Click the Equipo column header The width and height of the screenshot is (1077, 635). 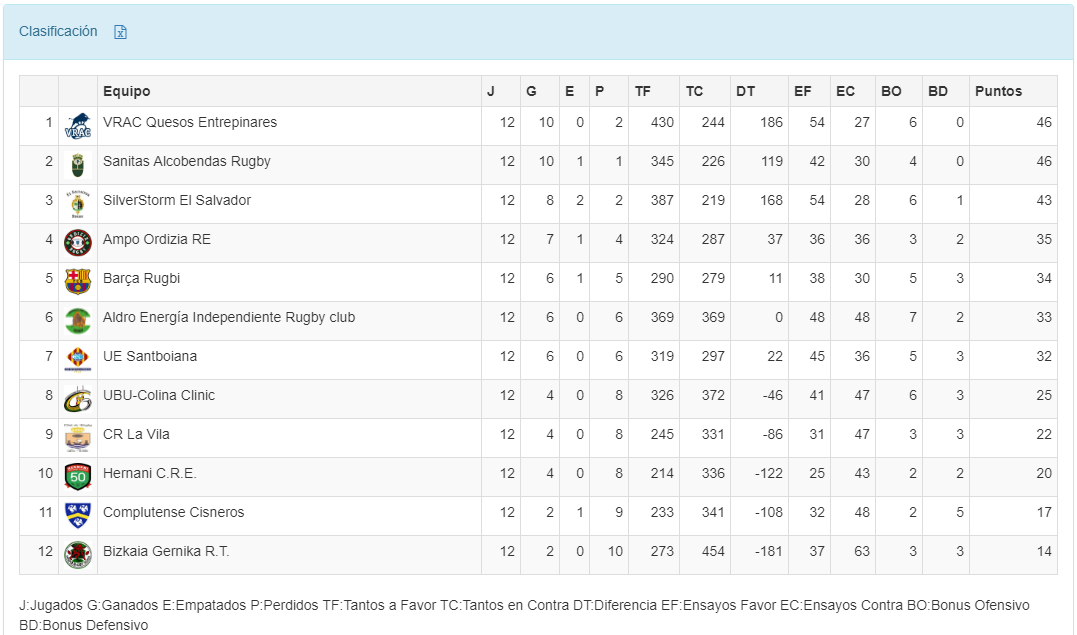(x=127, y=91)
